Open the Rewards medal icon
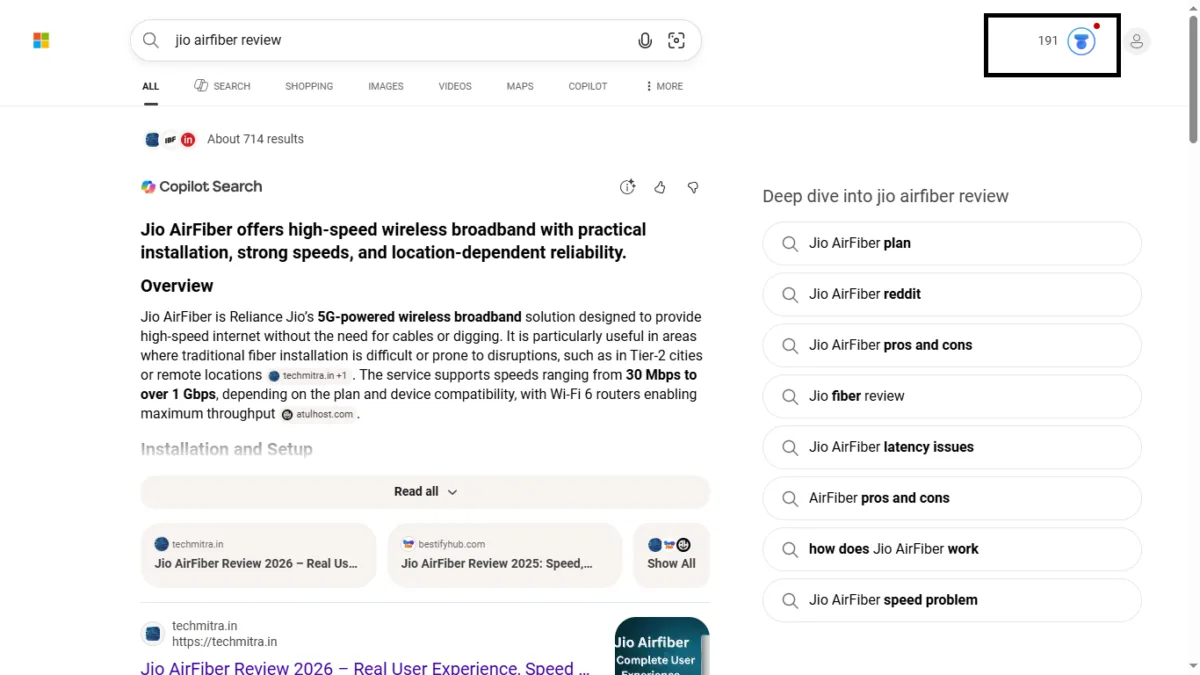 click(1081, 41)
